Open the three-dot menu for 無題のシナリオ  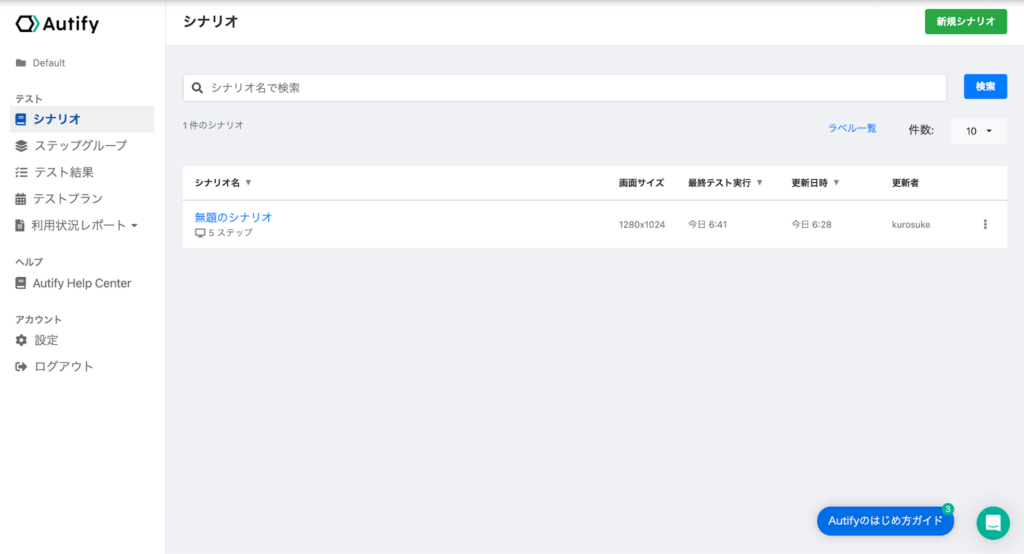[985, 224]
